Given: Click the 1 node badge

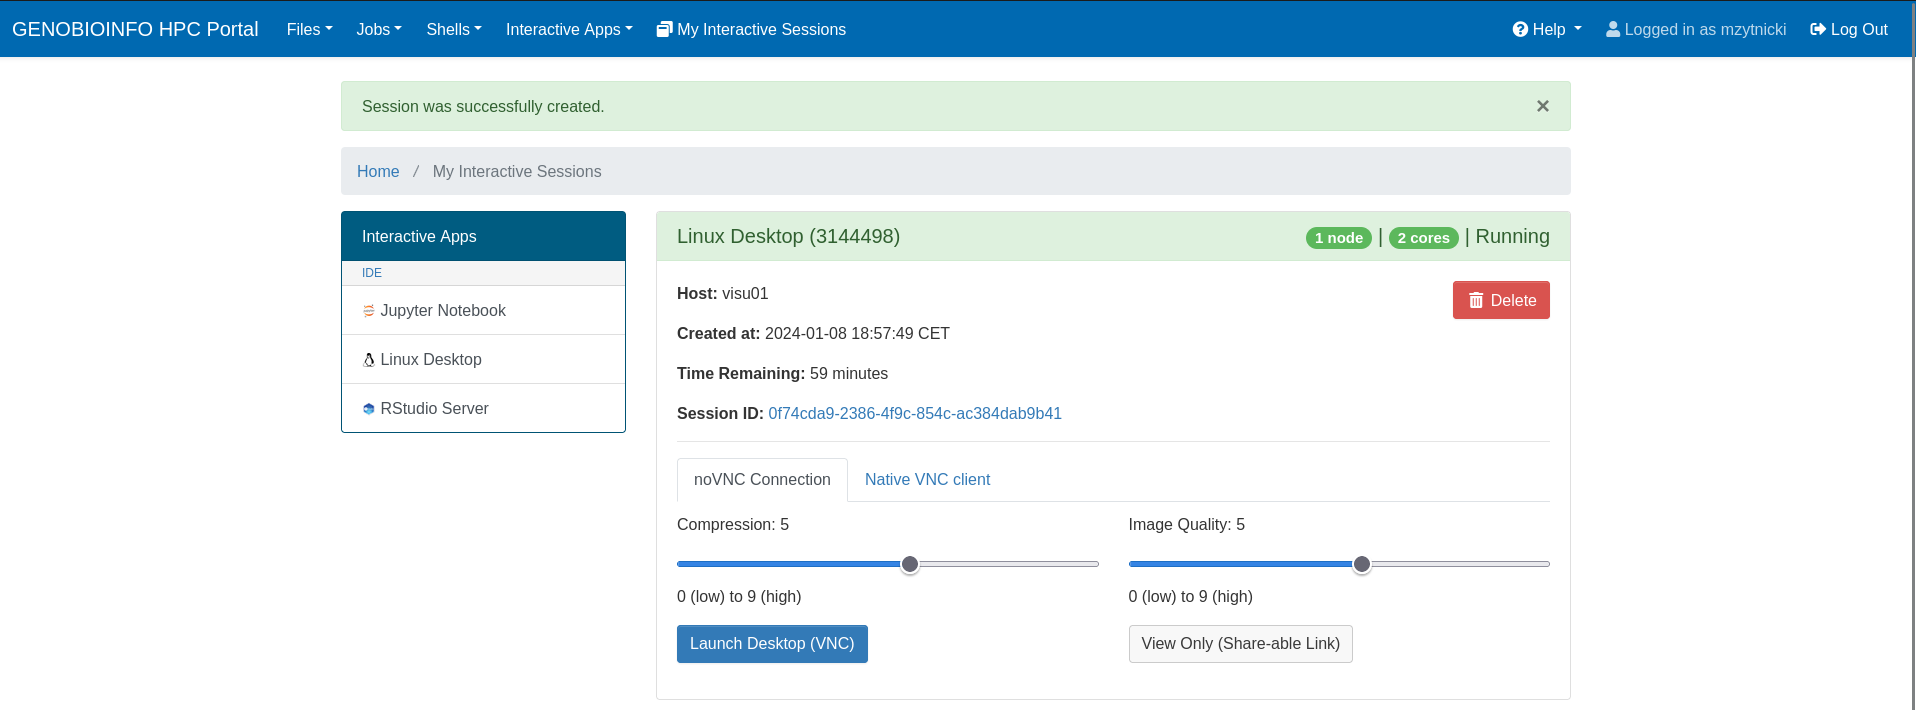Looking at the screenshot, I should click(x=1339, y=238).
